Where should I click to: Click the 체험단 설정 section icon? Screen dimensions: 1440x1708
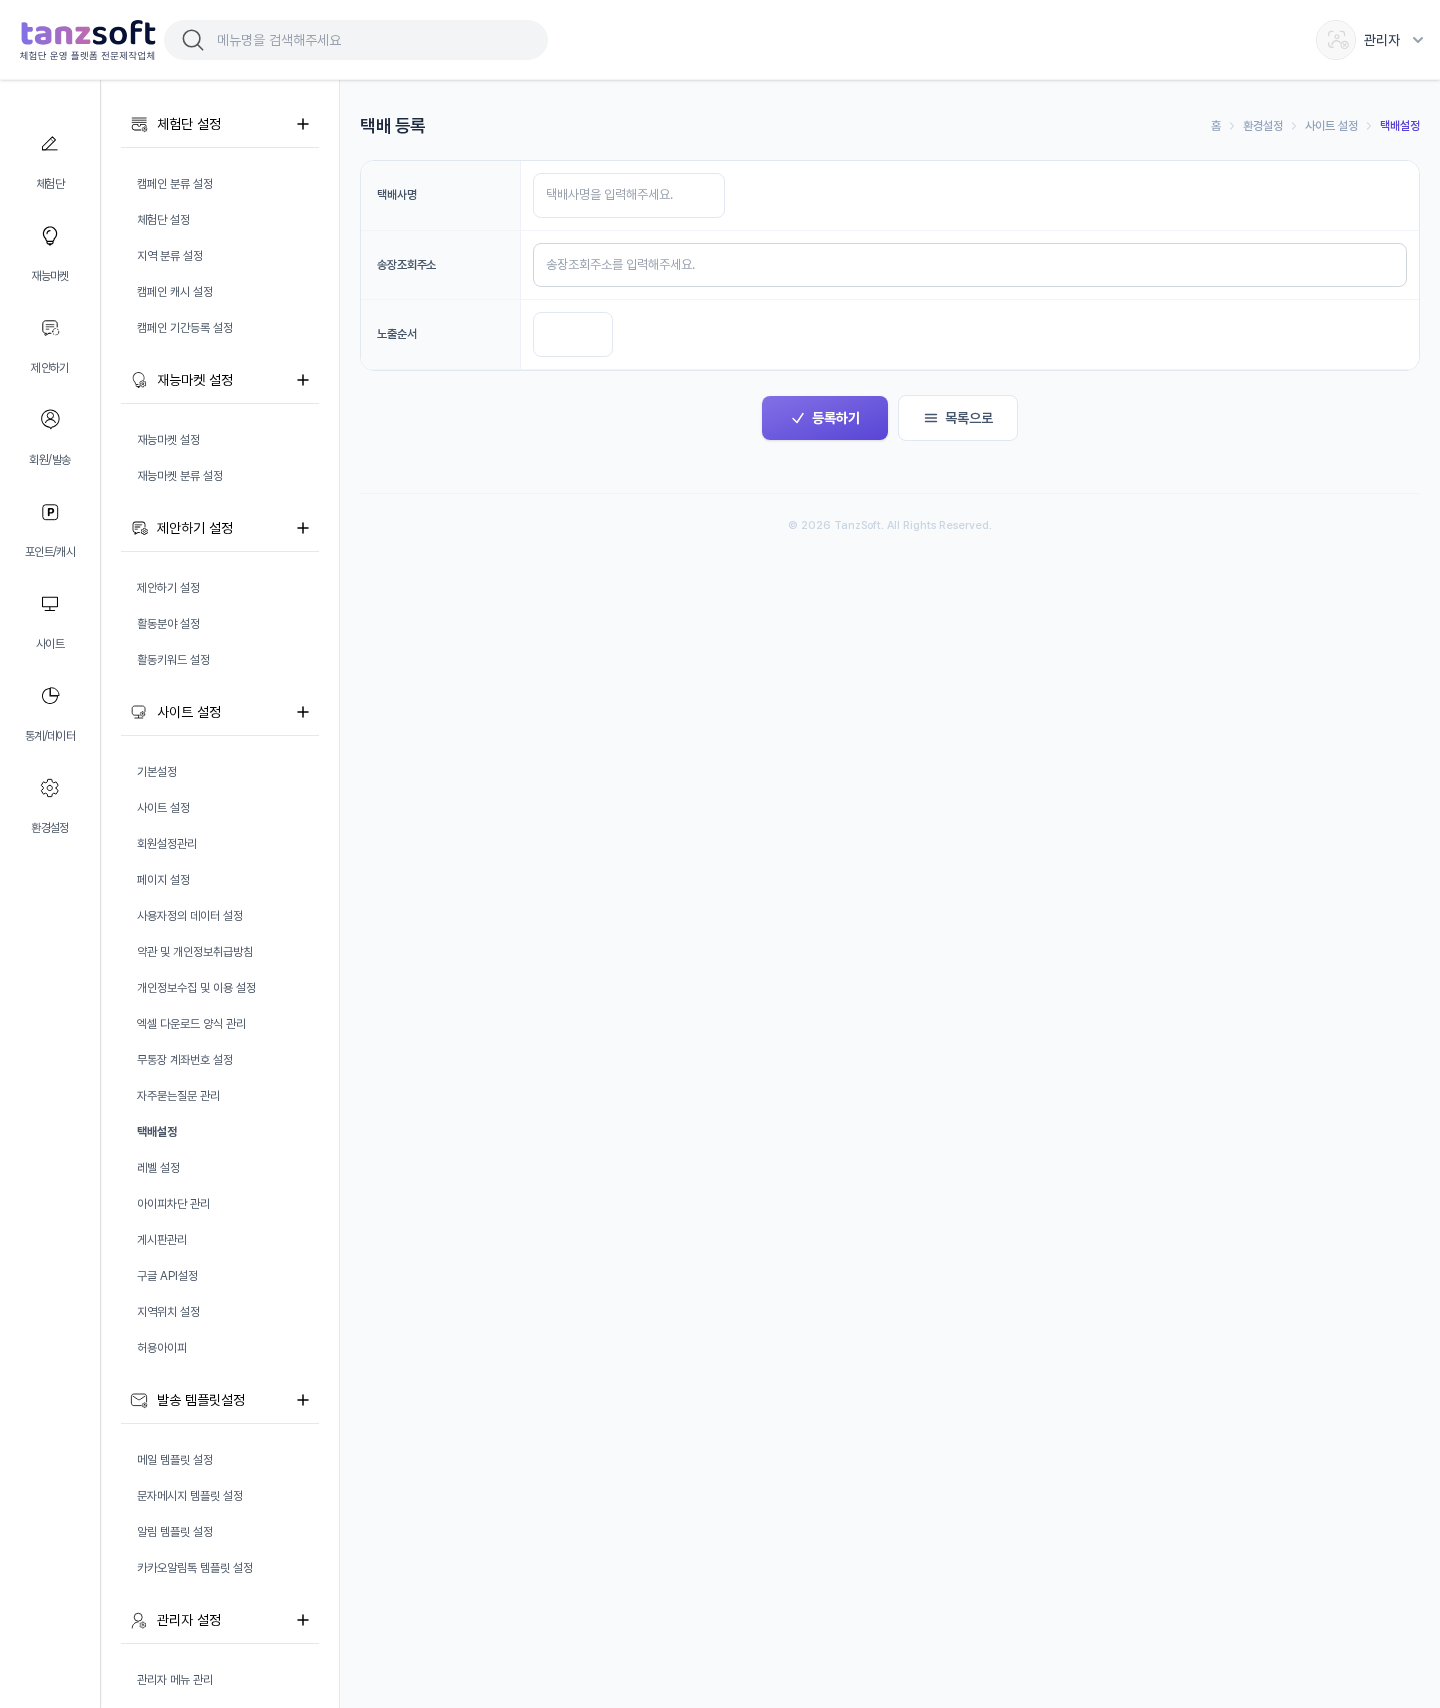pos(139,124)
